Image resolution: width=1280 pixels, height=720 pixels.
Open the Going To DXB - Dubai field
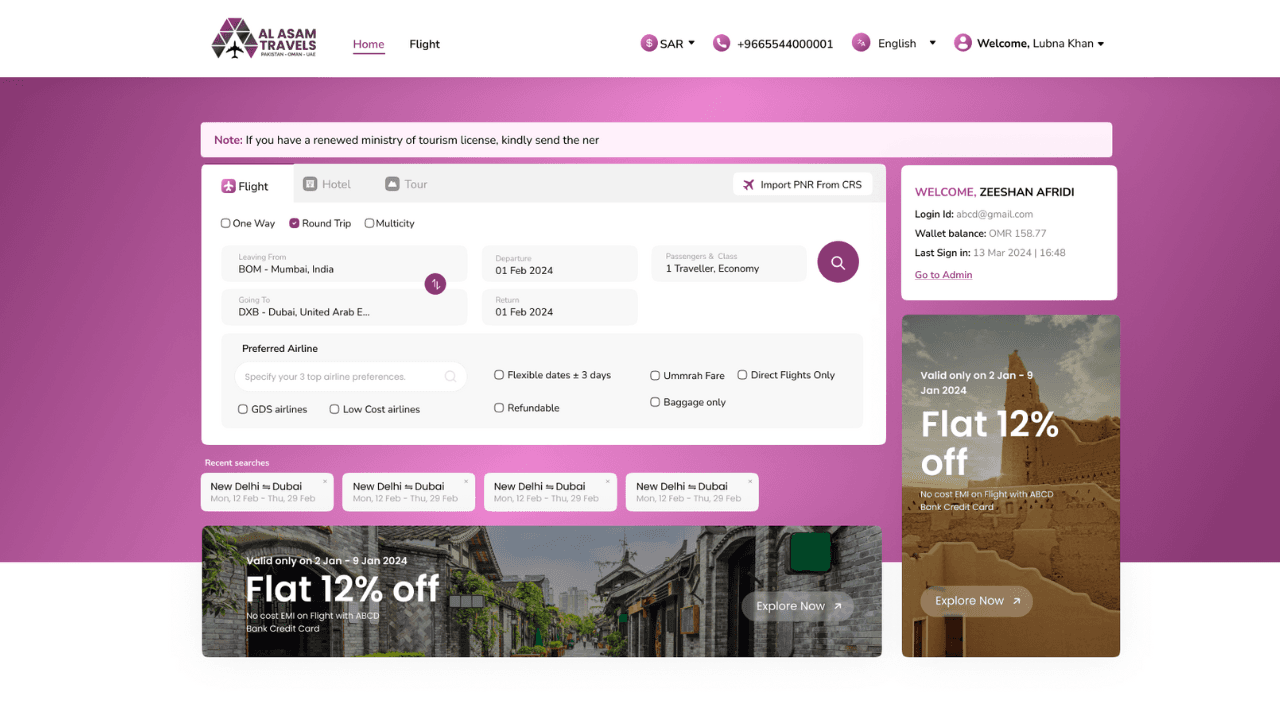(344, 307)
